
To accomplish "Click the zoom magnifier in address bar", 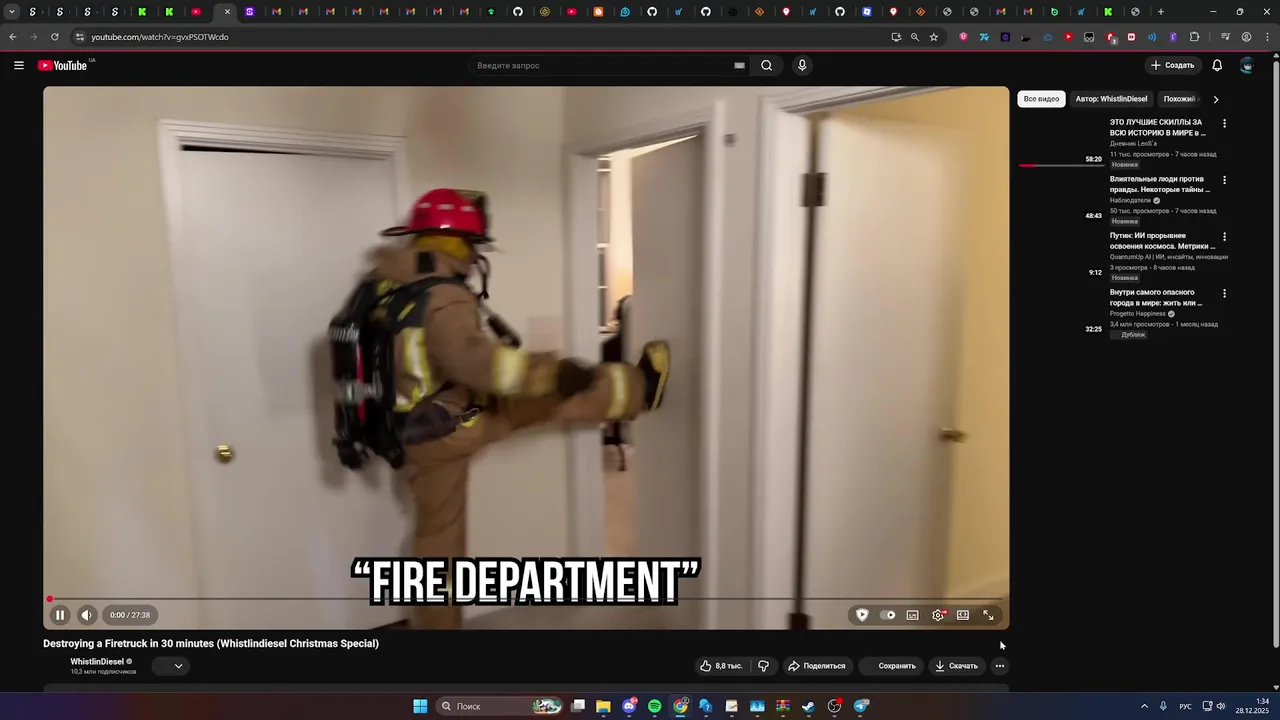I will tap(914, 37).
